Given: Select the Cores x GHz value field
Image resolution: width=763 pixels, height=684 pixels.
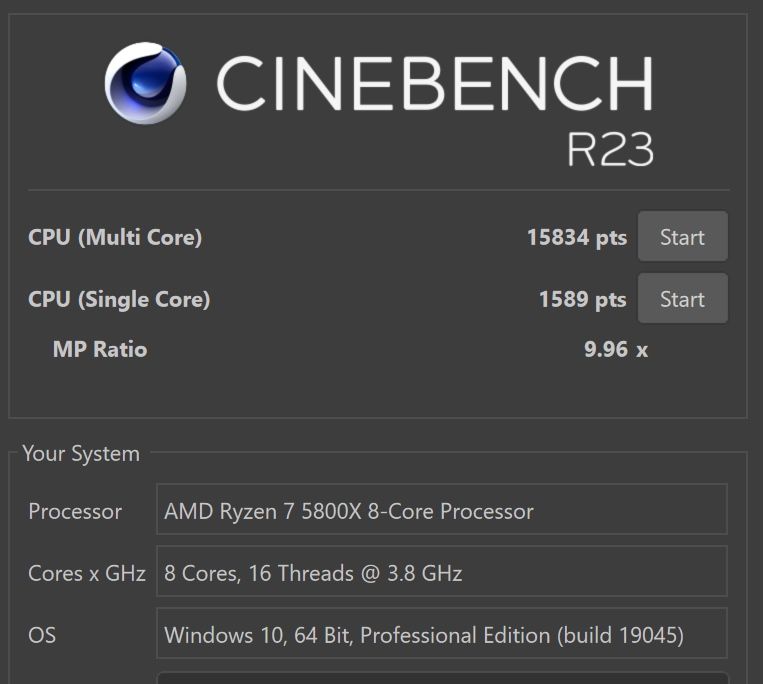Looking at the screenshot, I should tap(441, 573).
